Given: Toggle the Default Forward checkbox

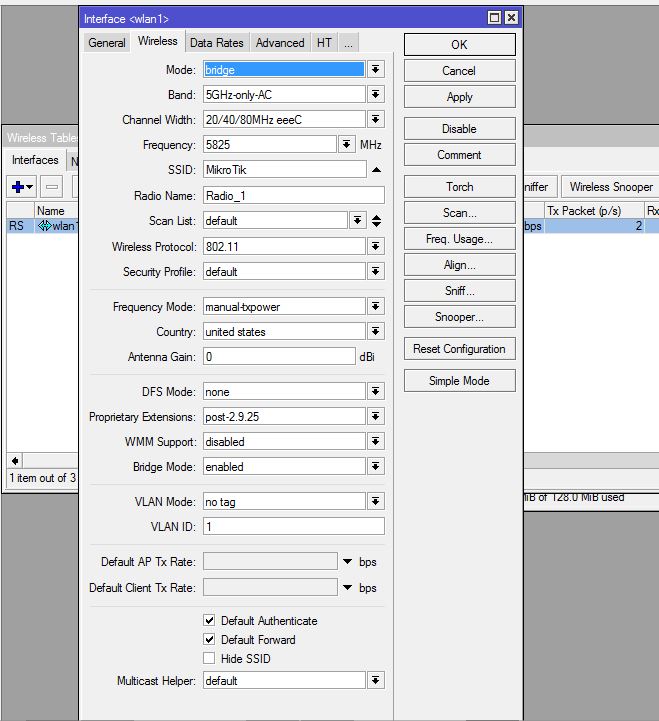Looking at the screenshot, I should pyautogui.click(x=209, y=639).
